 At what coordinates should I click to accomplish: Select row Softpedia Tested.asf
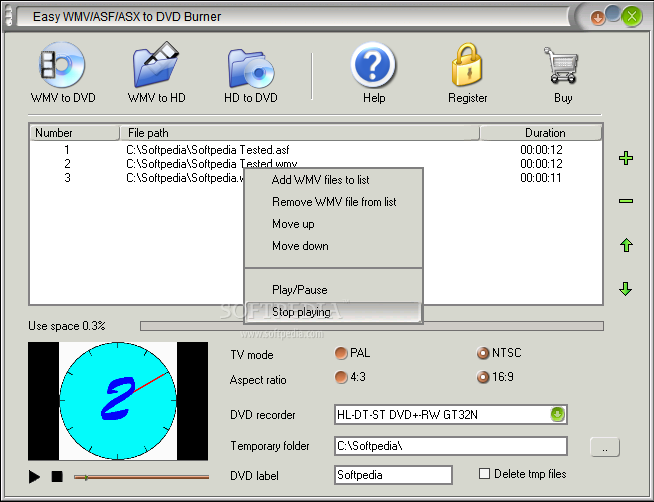(316, 150)
